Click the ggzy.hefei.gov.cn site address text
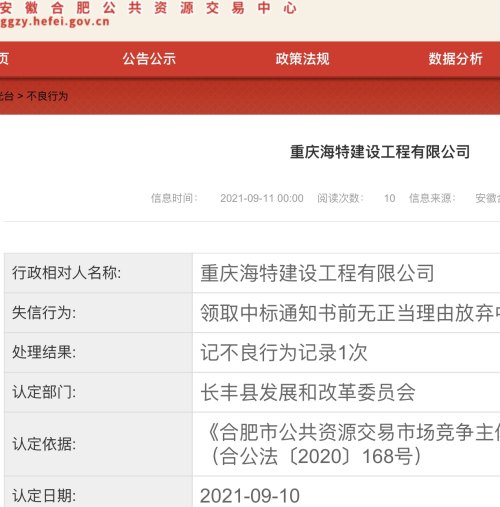 [x=55, y=22]
